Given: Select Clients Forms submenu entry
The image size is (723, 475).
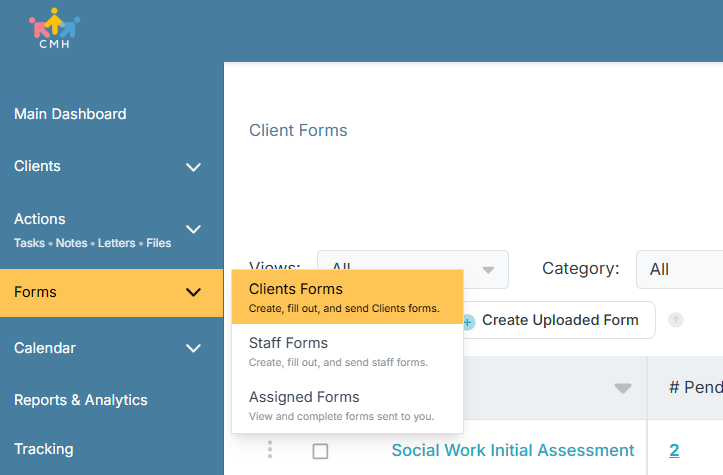Looking at the screenshot, I should (347, 297).
